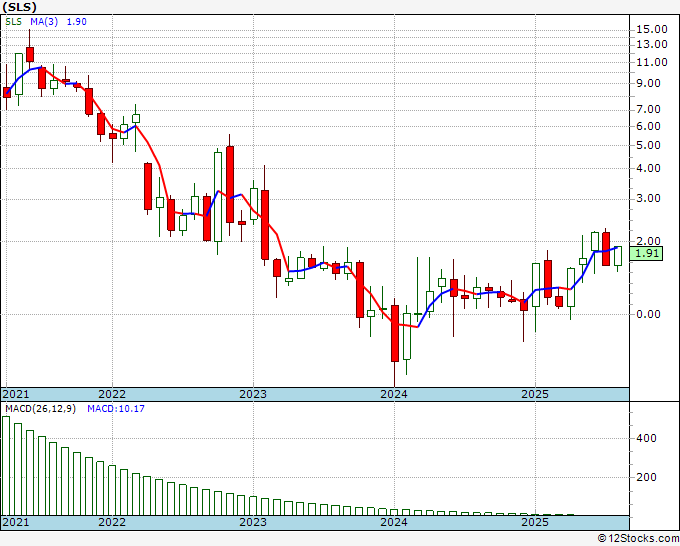Click the 15.00 price axis label

651,29
